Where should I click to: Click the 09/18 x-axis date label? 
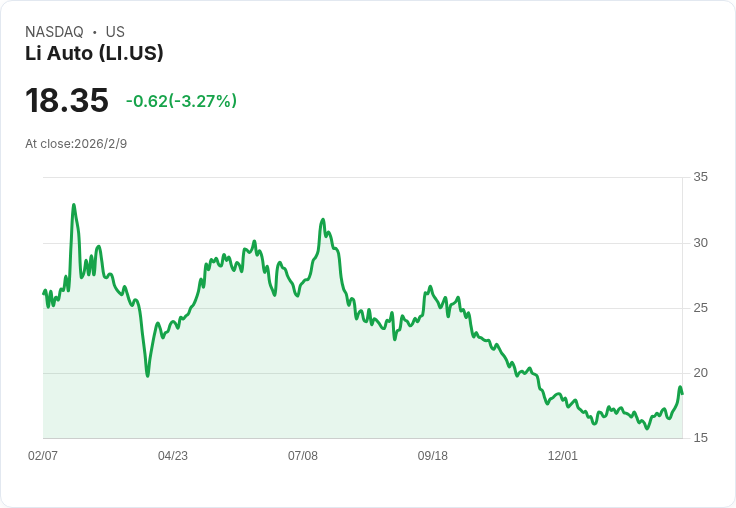tap(433, 455)
